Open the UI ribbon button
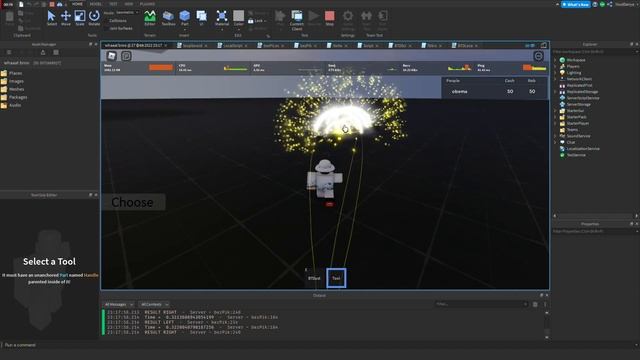 [201, 18]
